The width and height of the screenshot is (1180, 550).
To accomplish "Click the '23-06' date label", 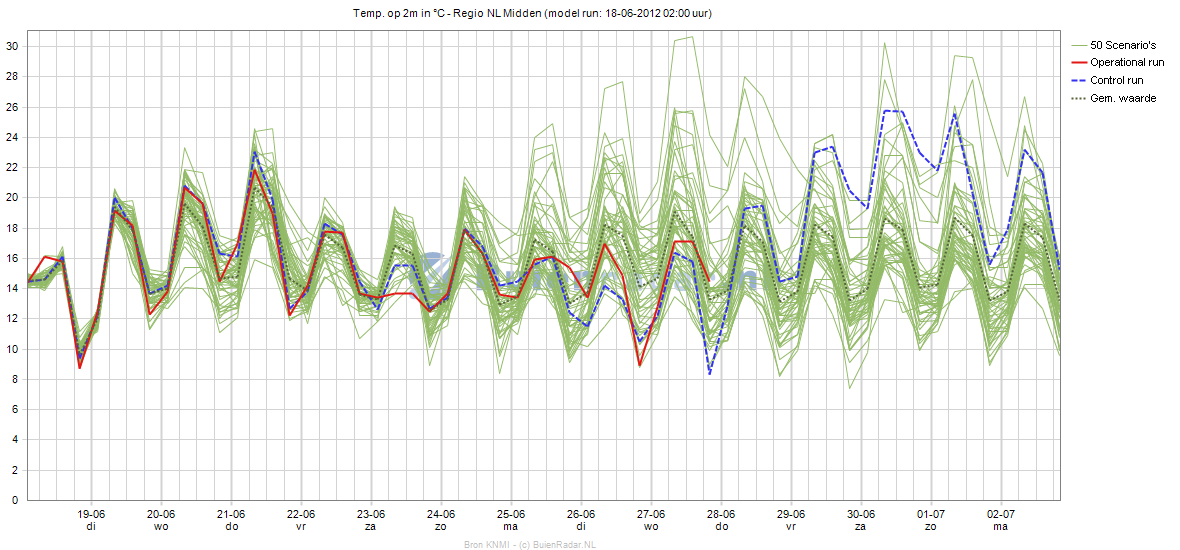I will pos(371,515).
